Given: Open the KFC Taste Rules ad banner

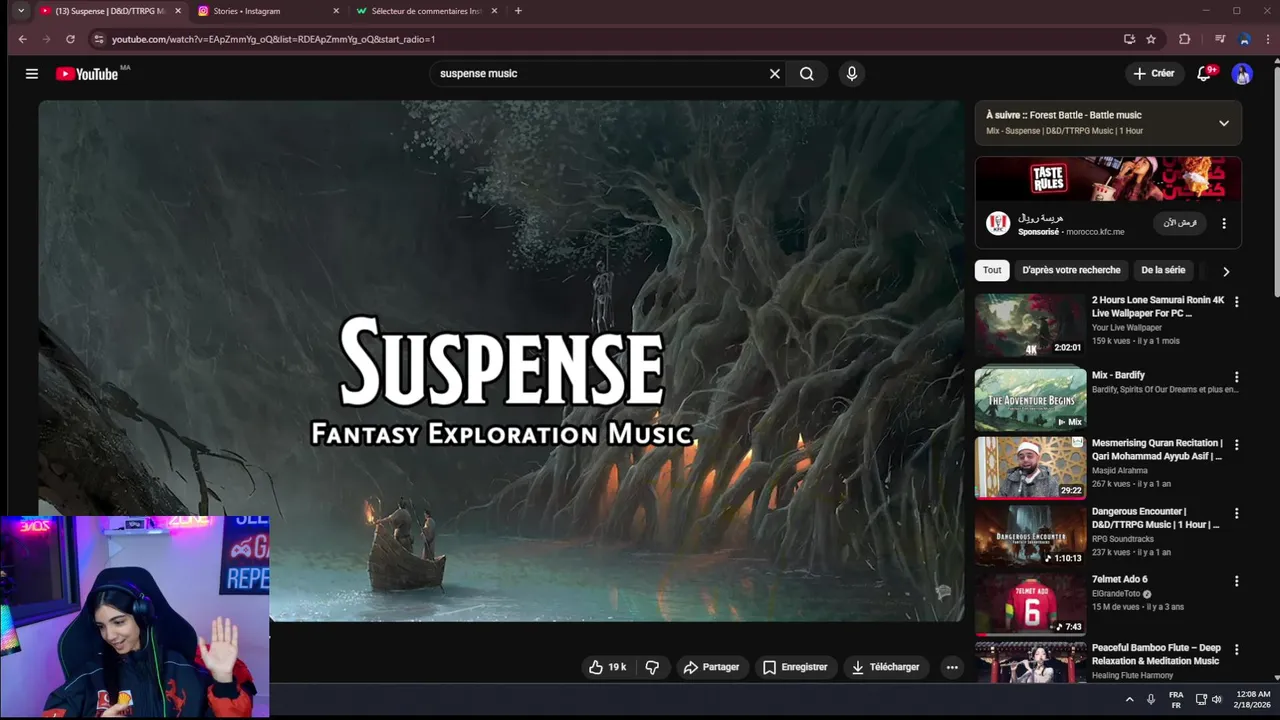Looking at the screenshot, I should [x=1108, y=179].
